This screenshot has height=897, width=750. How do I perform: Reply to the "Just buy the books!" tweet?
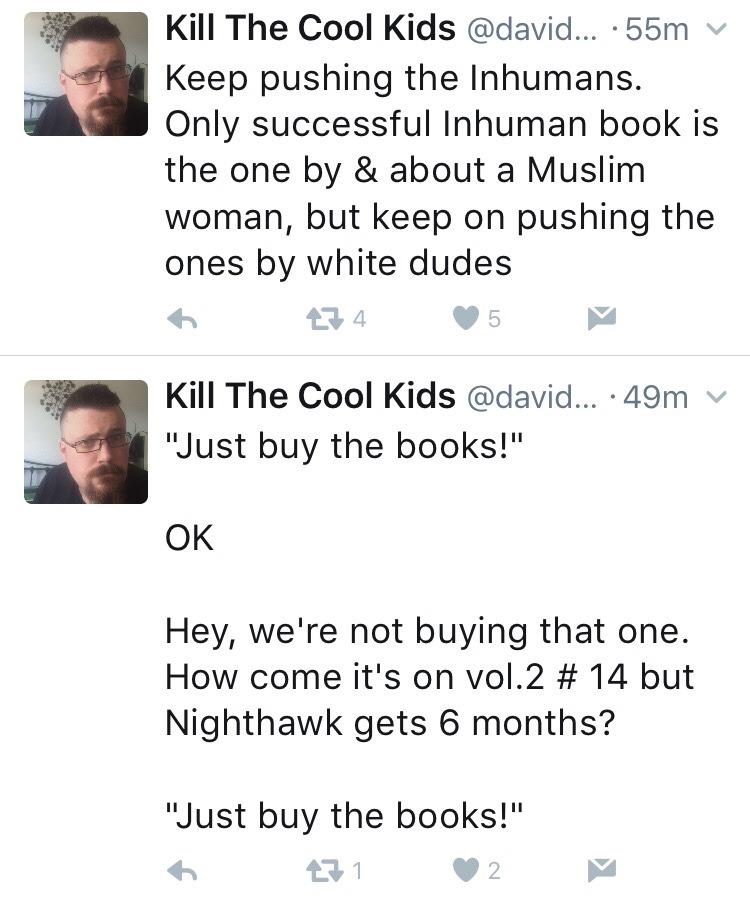[x=179, y=871]
